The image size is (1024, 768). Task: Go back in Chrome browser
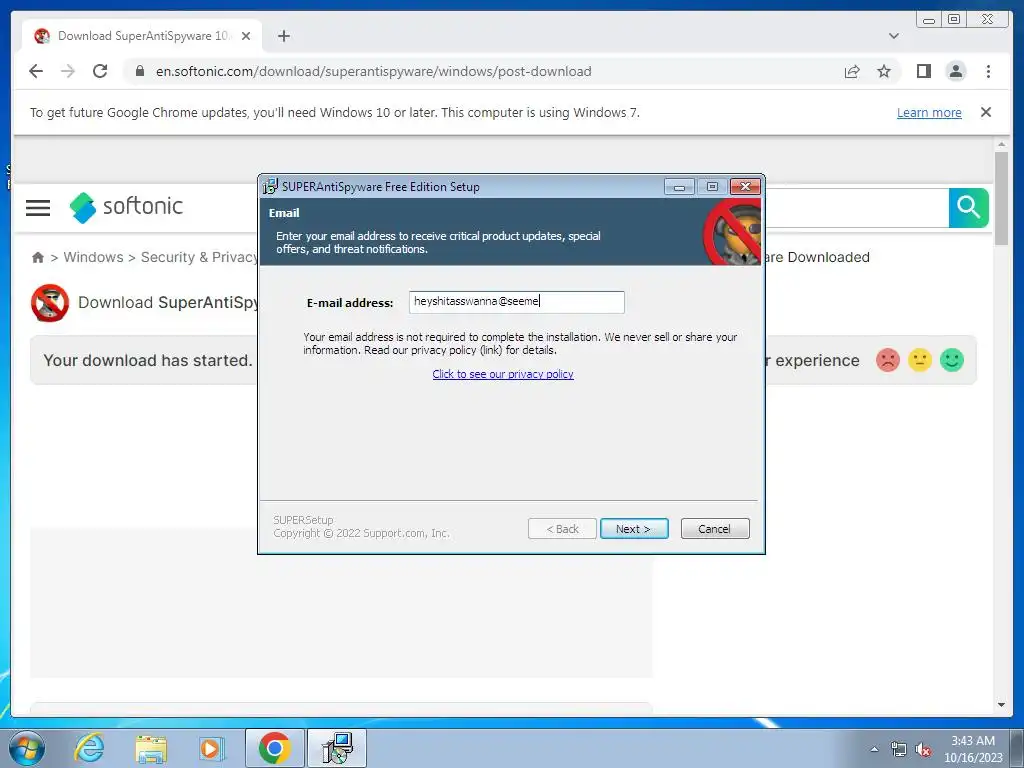coord(36,71)
